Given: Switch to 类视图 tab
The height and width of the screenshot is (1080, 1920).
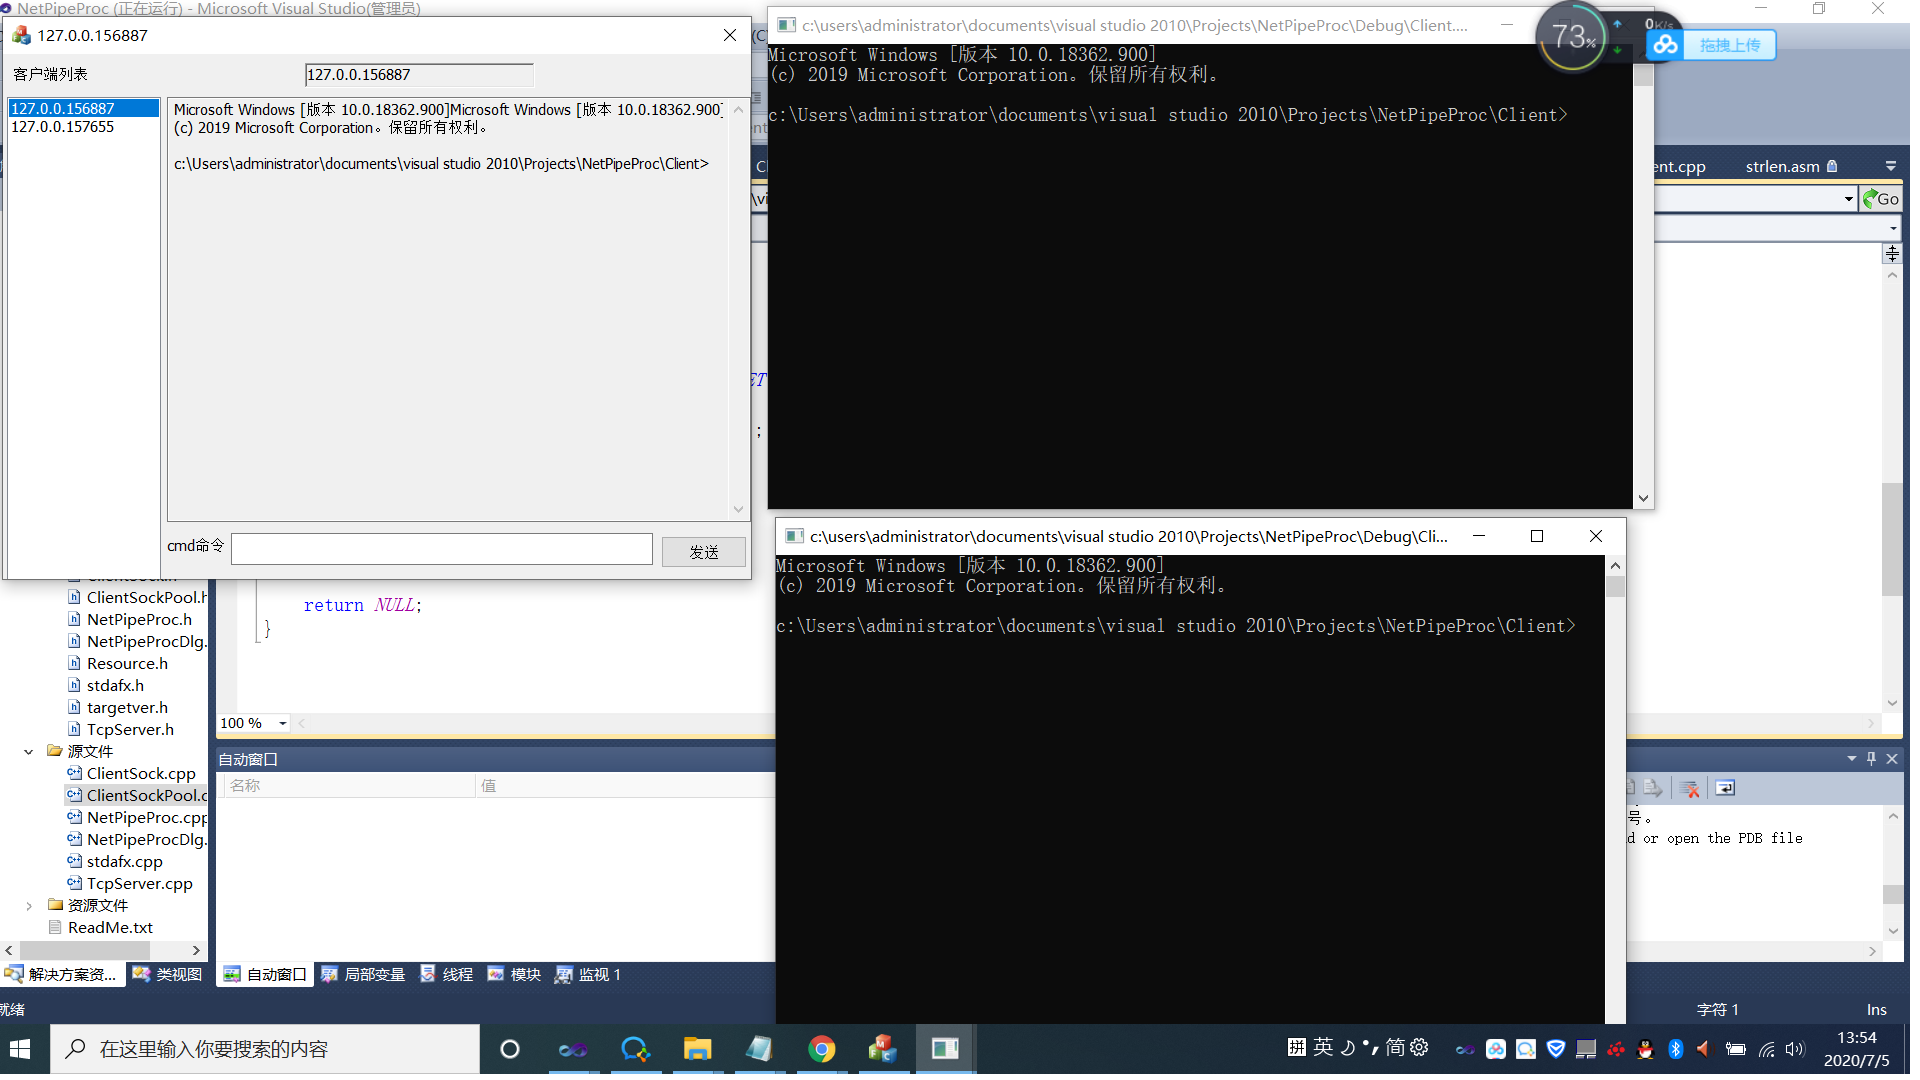Looking at the screenshot, I should 168,974.
